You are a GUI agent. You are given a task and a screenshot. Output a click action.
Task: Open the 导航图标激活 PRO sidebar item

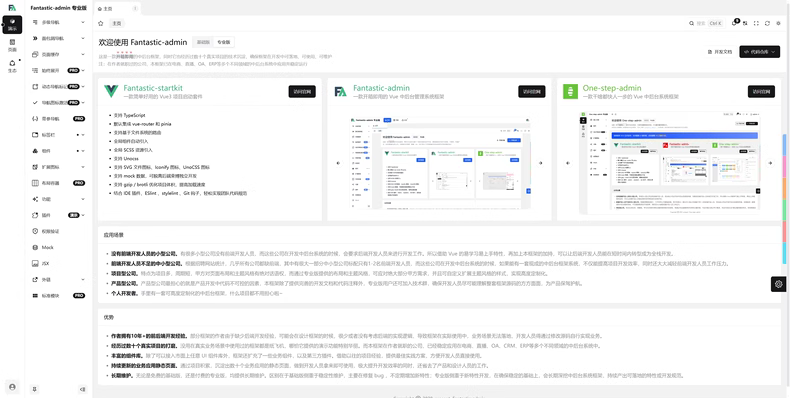click(58, 103)
